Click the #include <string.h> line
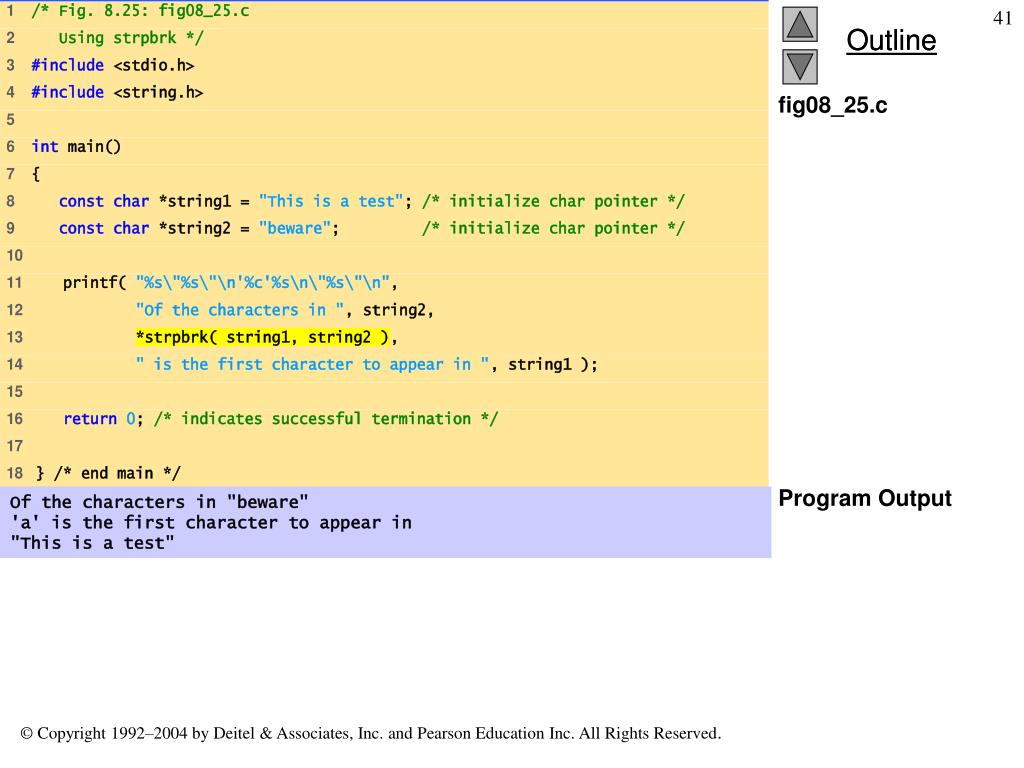The image size is (1024, 768). 117,92
